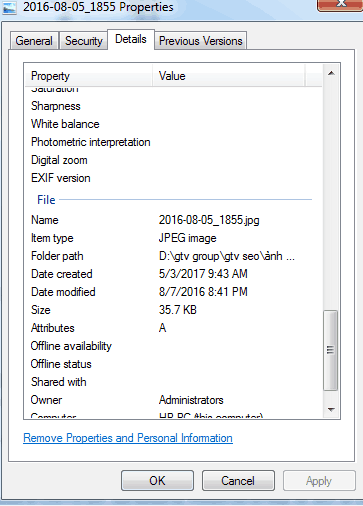Screen dimensions: 363x506
Task: Select the Date created property label
Action: [x=62, y=274]
